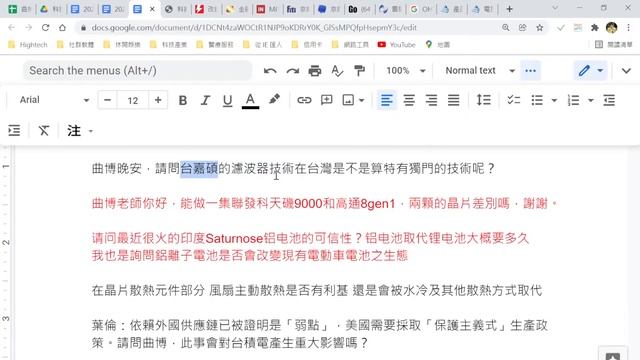Open Chrome extensions puzzle icon

pyautogui.click(x=594, y=27)
